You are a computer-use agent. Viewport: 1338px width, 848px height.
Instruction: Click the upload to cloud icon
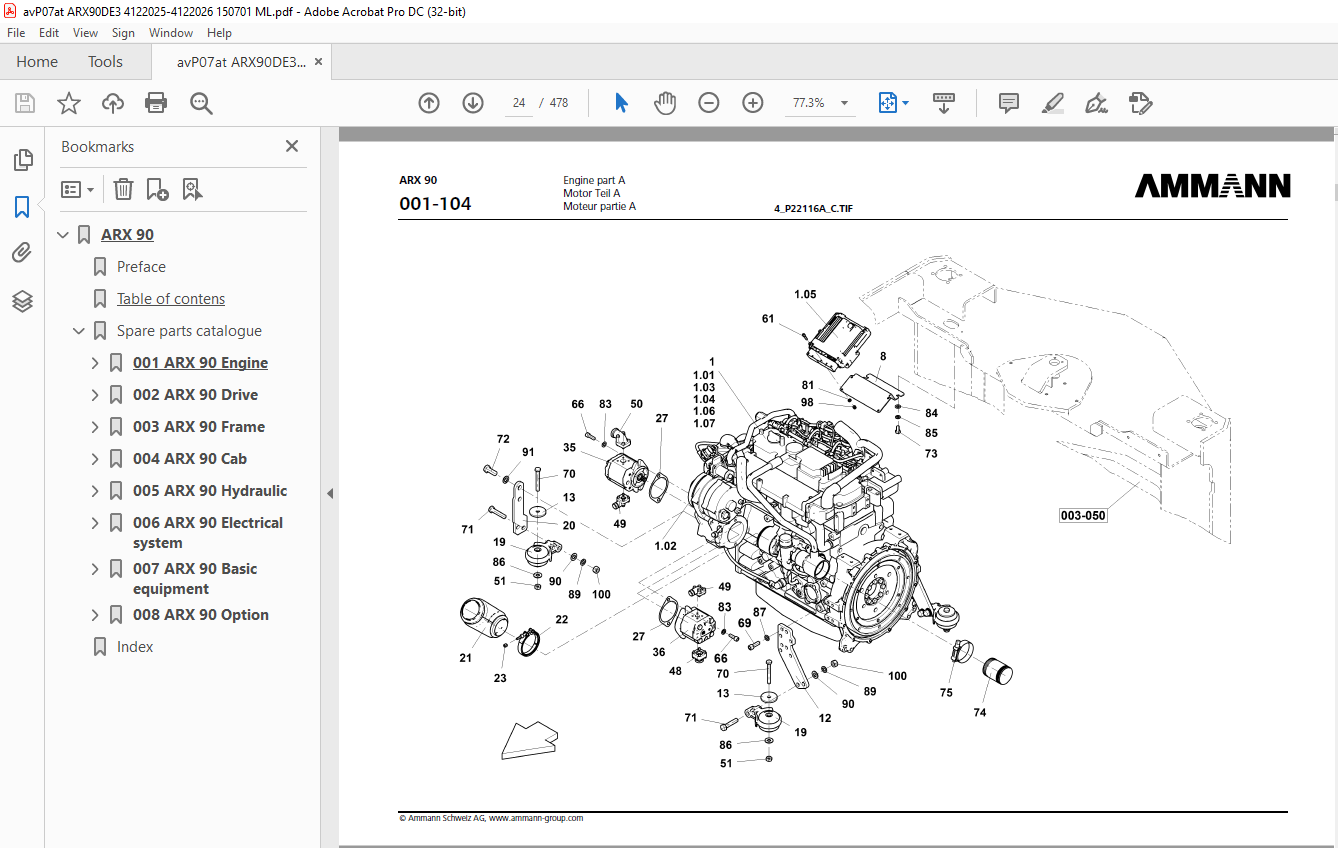[113, 103]
